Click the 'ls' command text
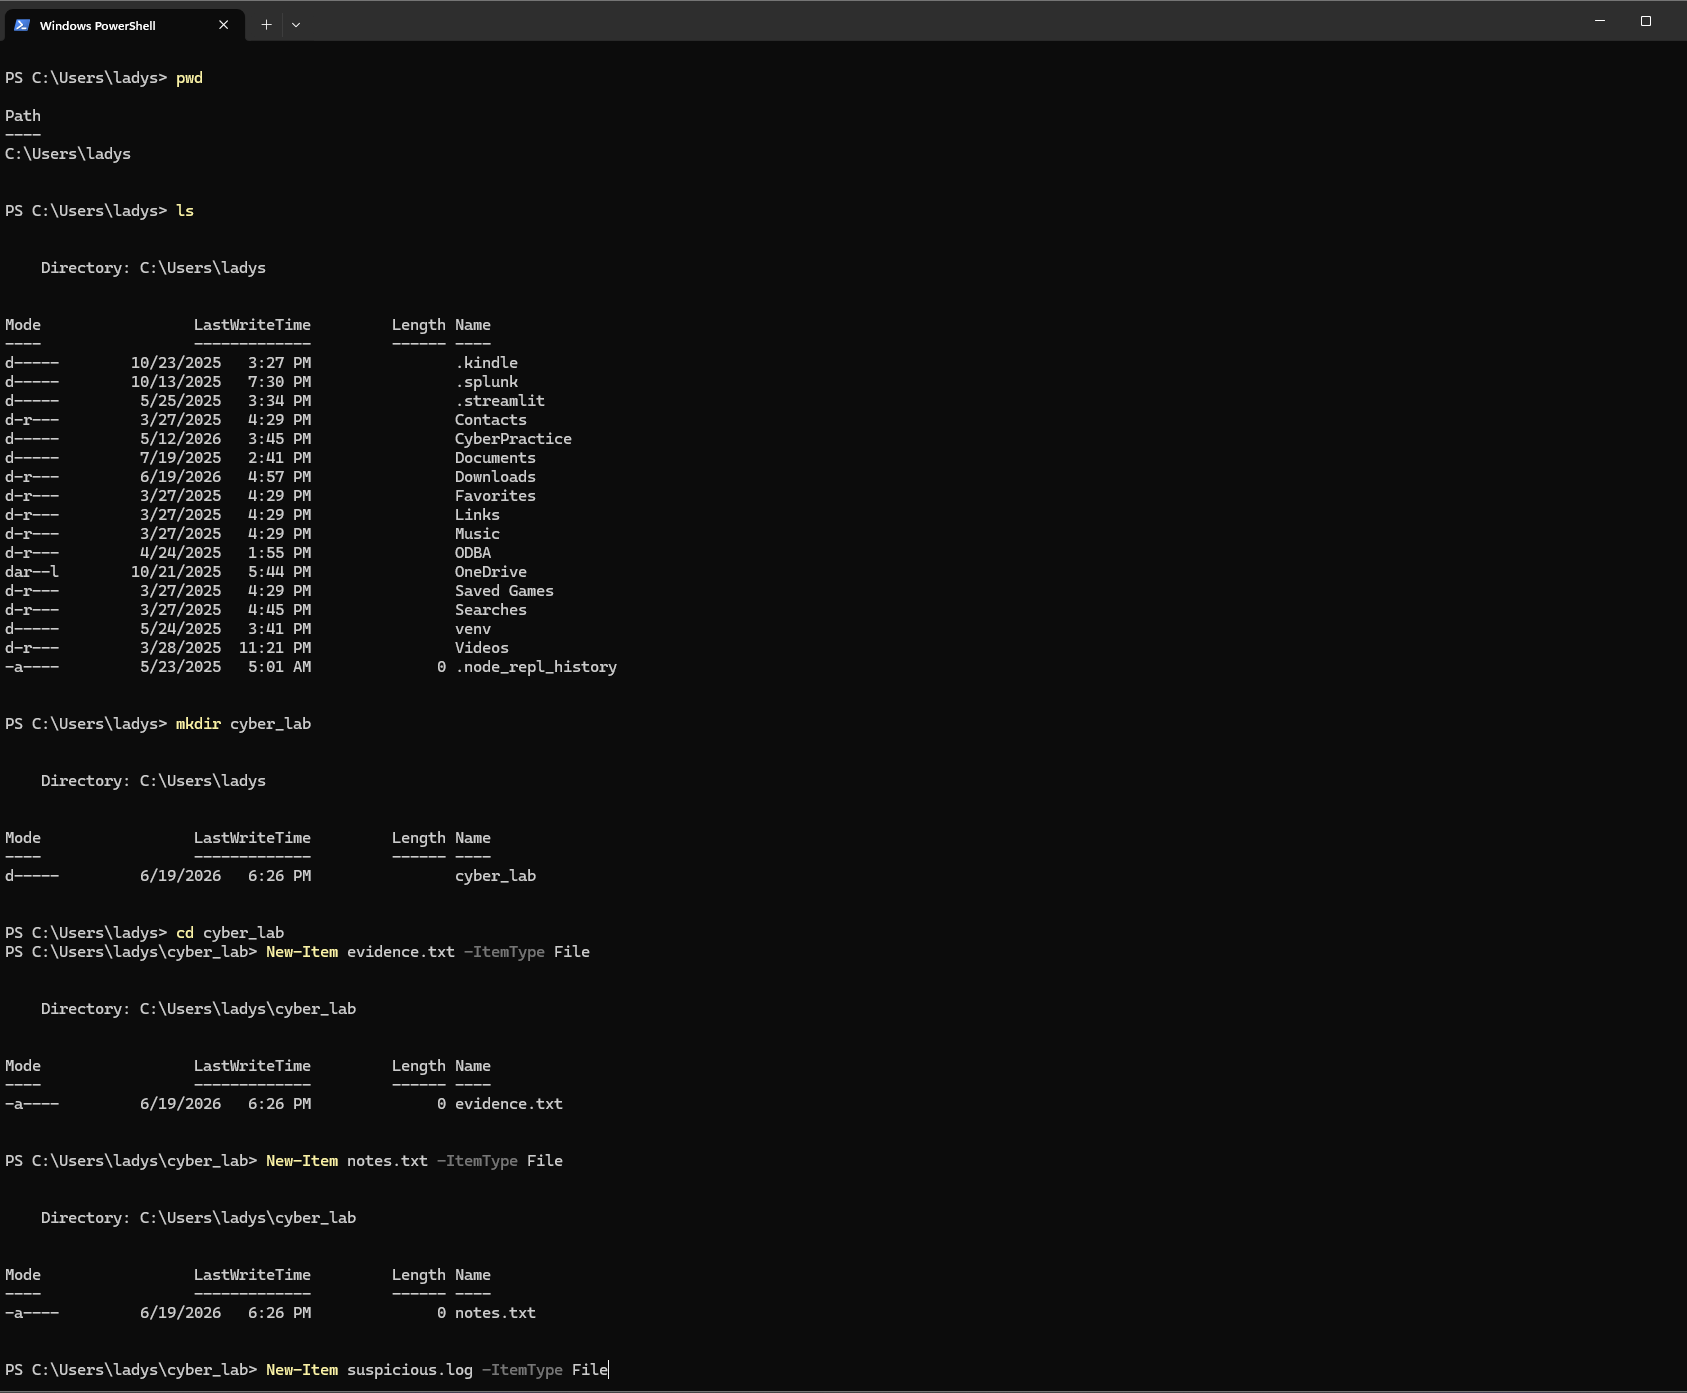1687x1393 pixels. tap(185, 211)
